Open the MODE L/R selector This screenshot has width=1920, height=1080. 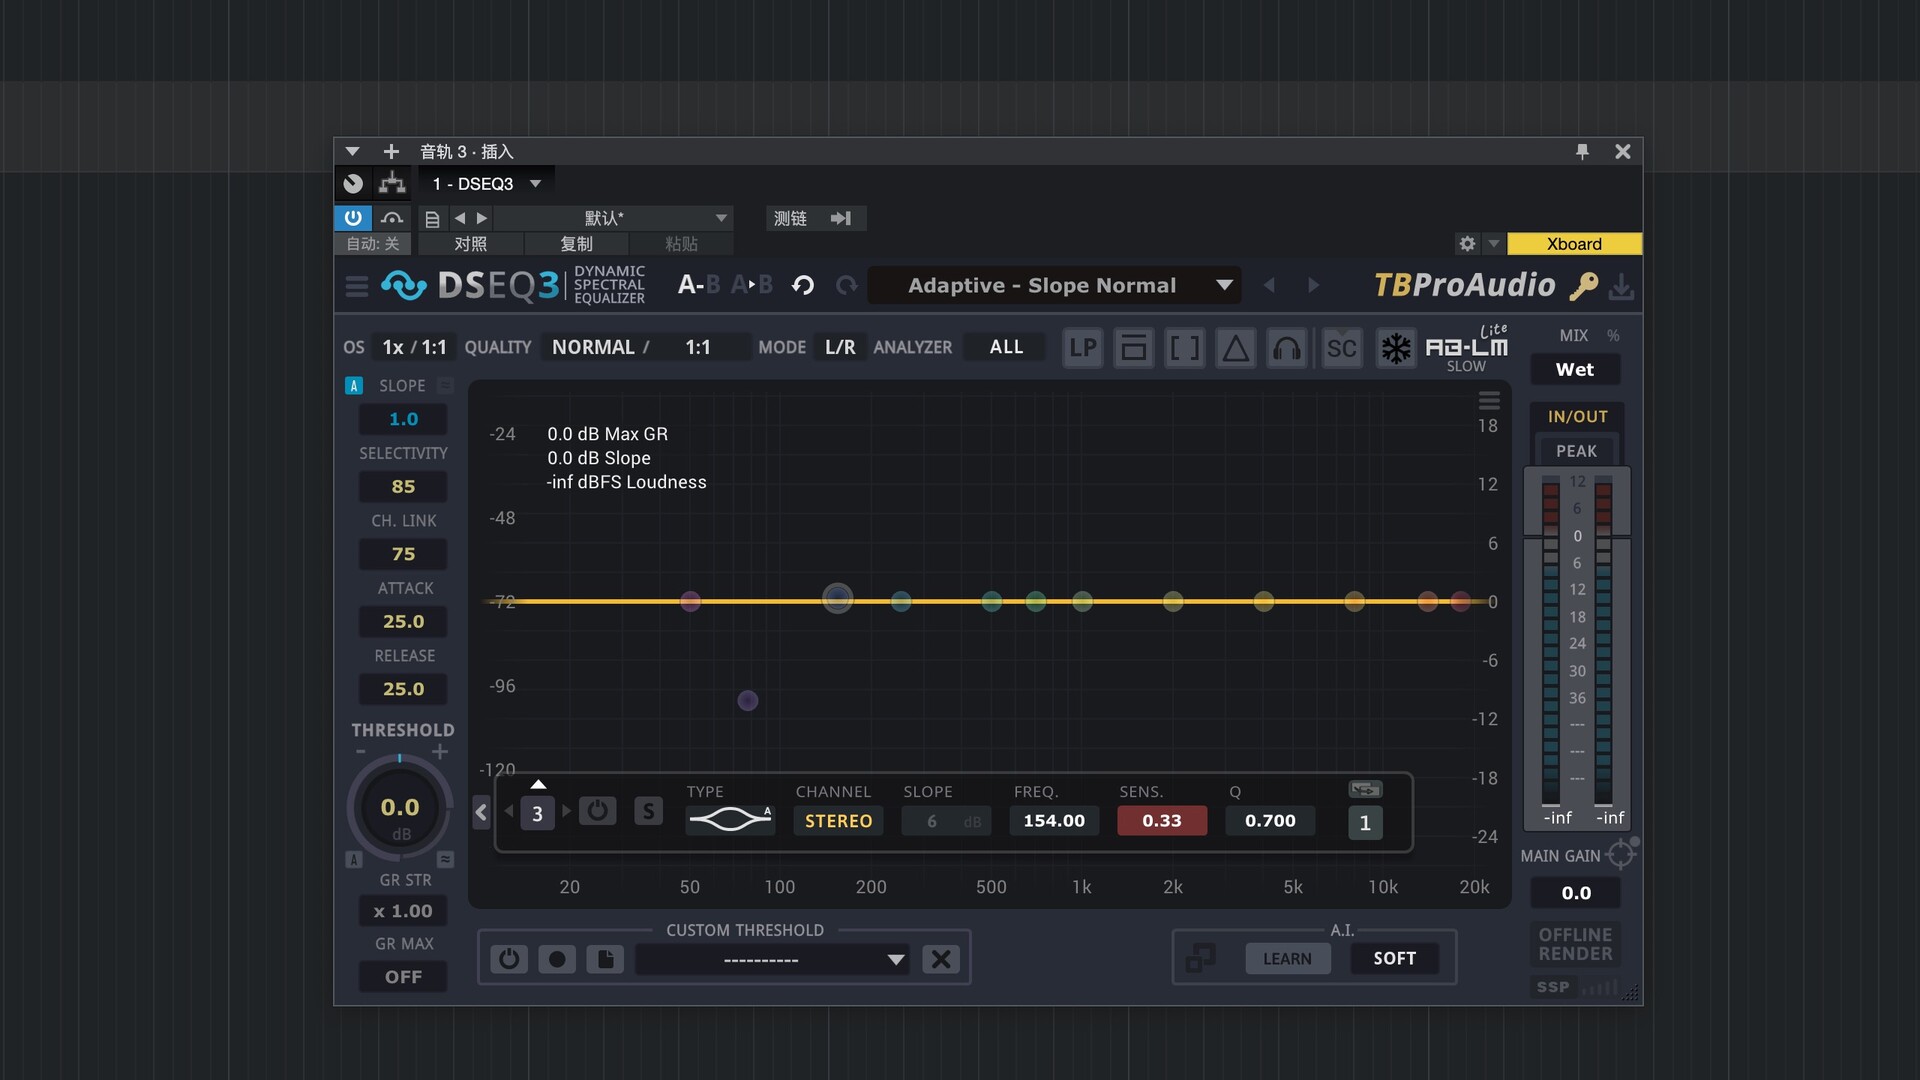[840, 347]
